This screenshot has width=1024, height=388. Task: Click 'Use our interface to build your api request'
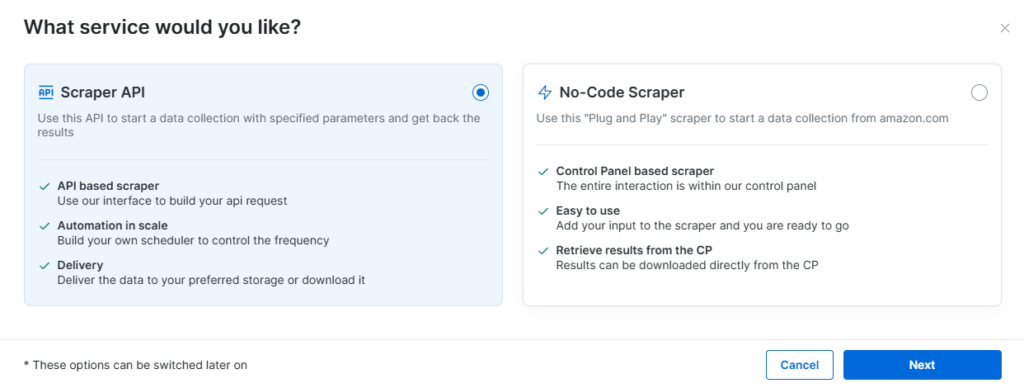[x=172, y=201]
